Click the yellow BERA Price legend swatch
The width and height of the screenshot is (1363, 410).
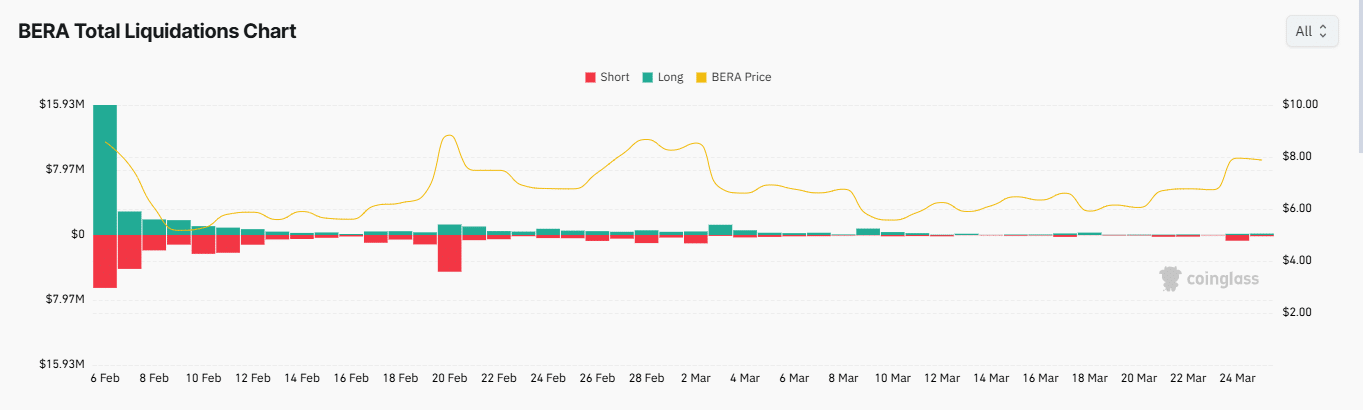[701, 77]
